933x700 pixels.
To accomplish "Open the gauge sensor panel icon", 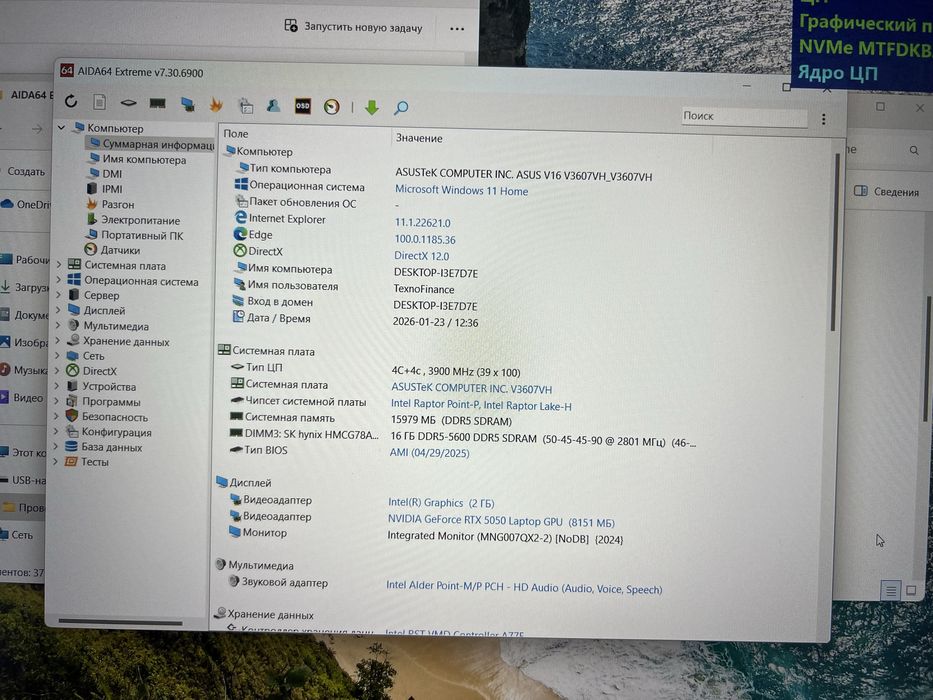I will point(331,107).
